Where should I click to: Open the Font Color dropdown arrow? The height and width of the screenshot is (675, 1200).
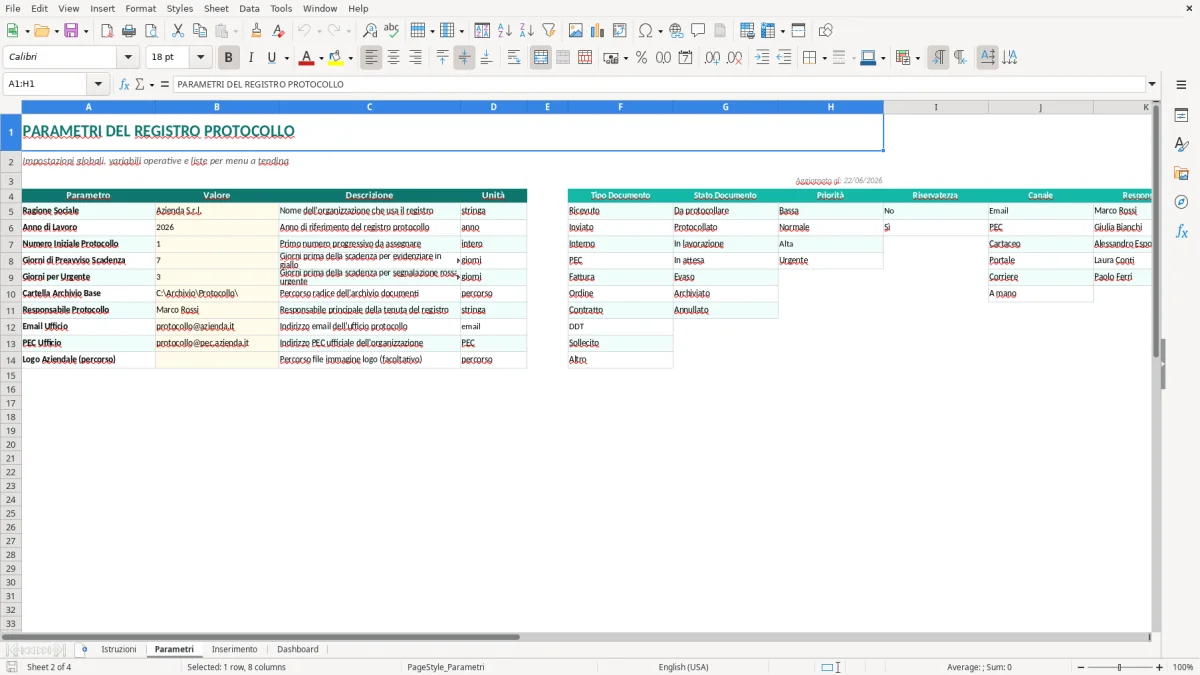tap(321, 58)
